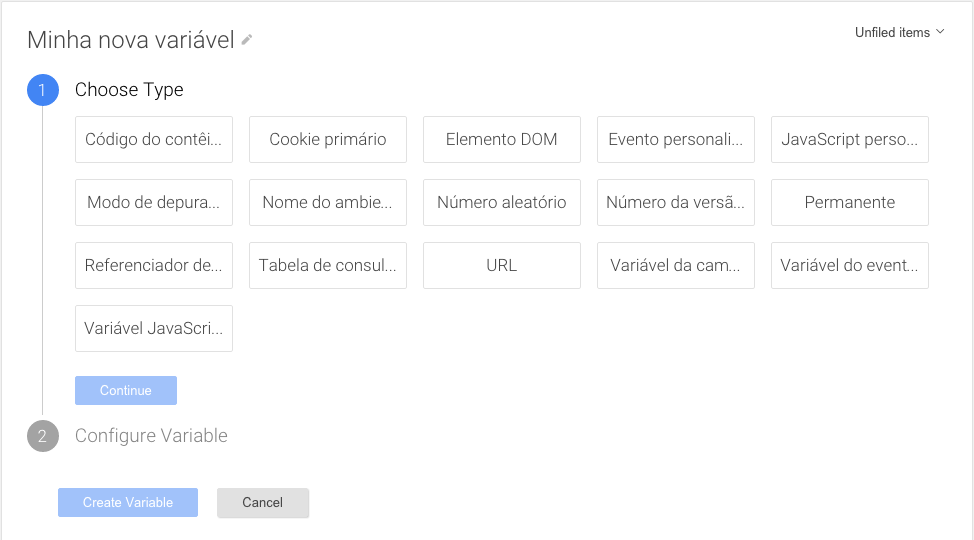Select the step 2 circle indicator
Viewport: 974px width, 540px height.
click(42, 436)
